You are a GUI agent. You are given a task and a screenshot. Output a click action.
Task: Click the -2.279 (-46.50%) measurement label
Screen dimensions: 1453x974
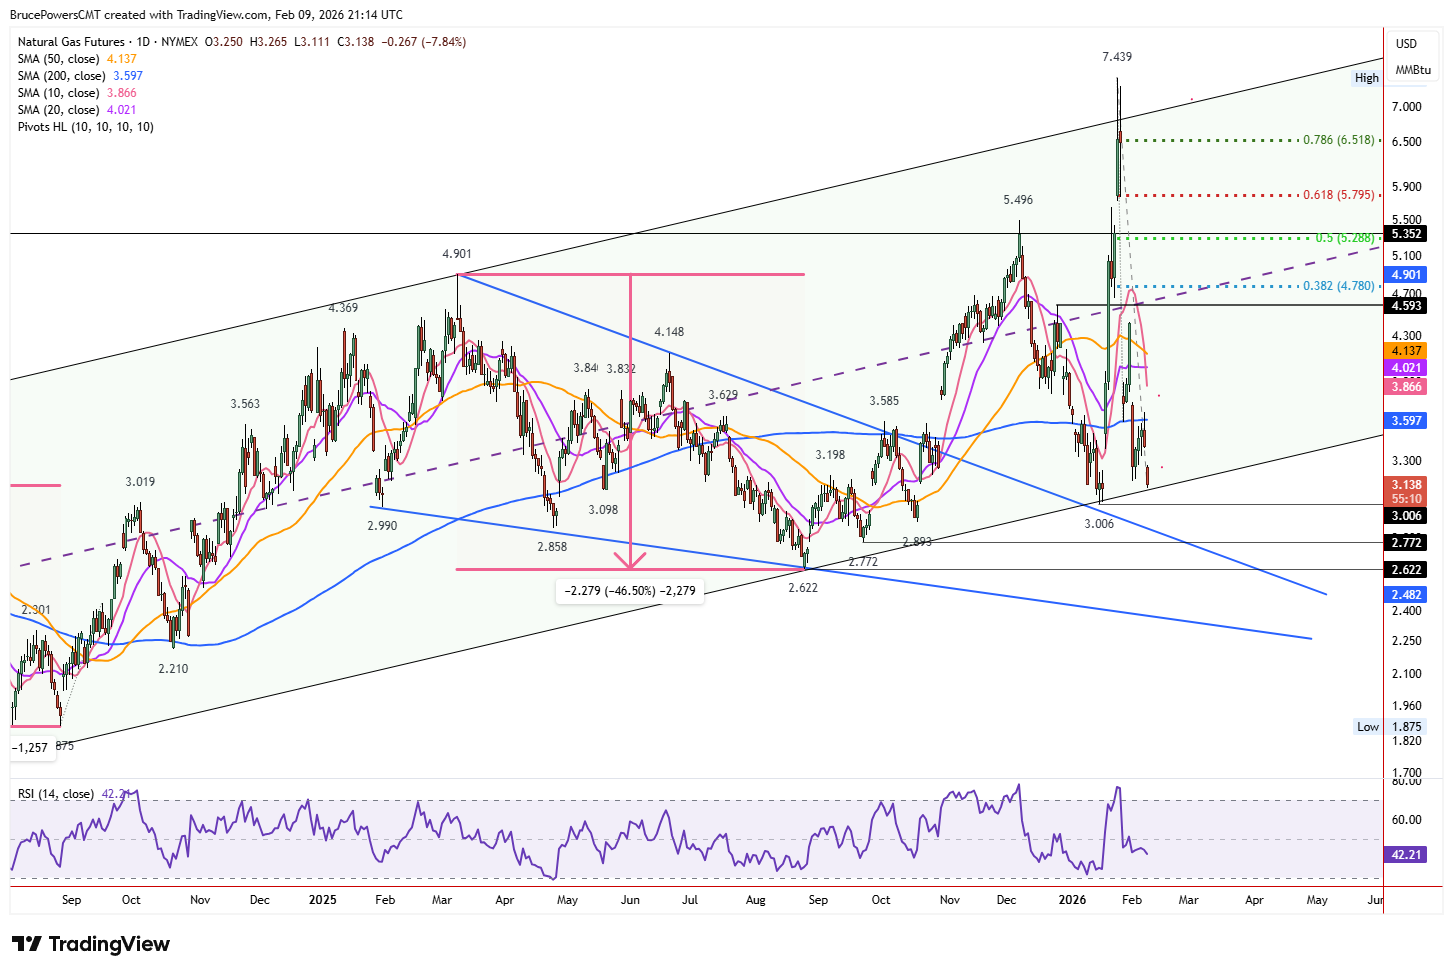click(x=630, y=590)
